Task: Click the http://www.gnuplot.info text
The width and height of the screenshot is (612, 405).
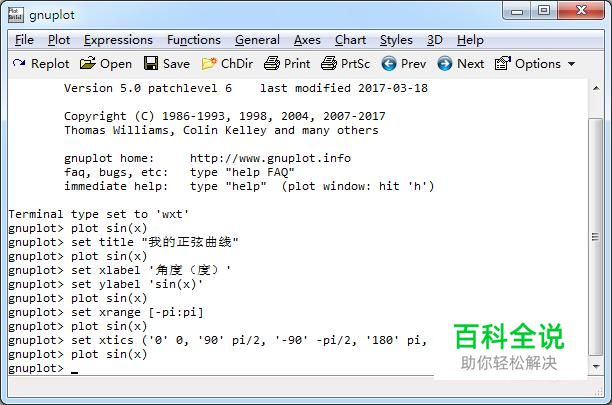Action: coord(270,158)
